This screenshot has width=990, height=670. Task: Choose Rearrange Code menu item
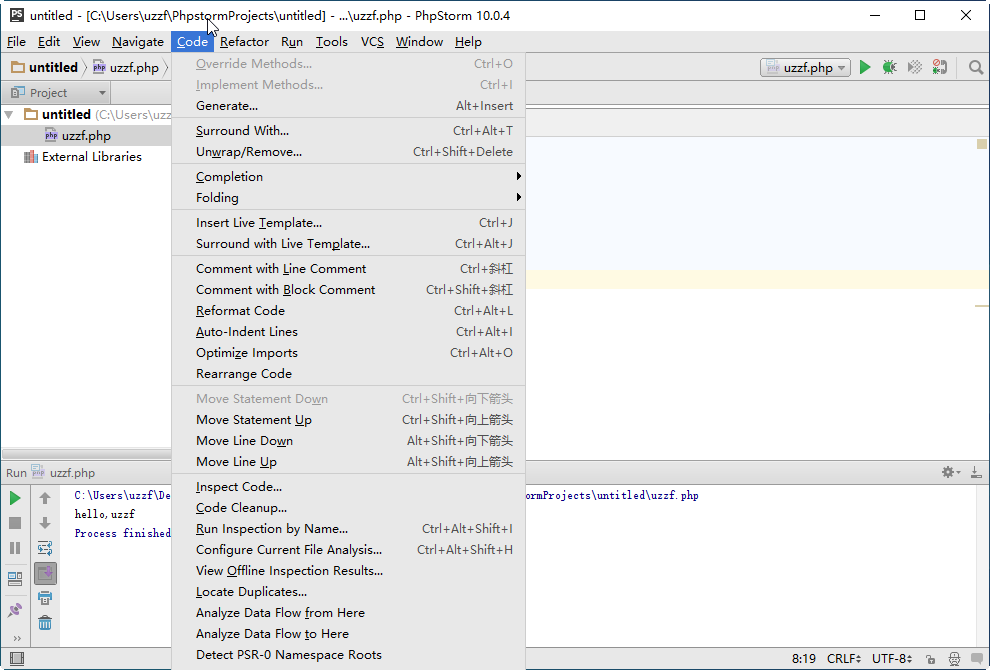349,374
